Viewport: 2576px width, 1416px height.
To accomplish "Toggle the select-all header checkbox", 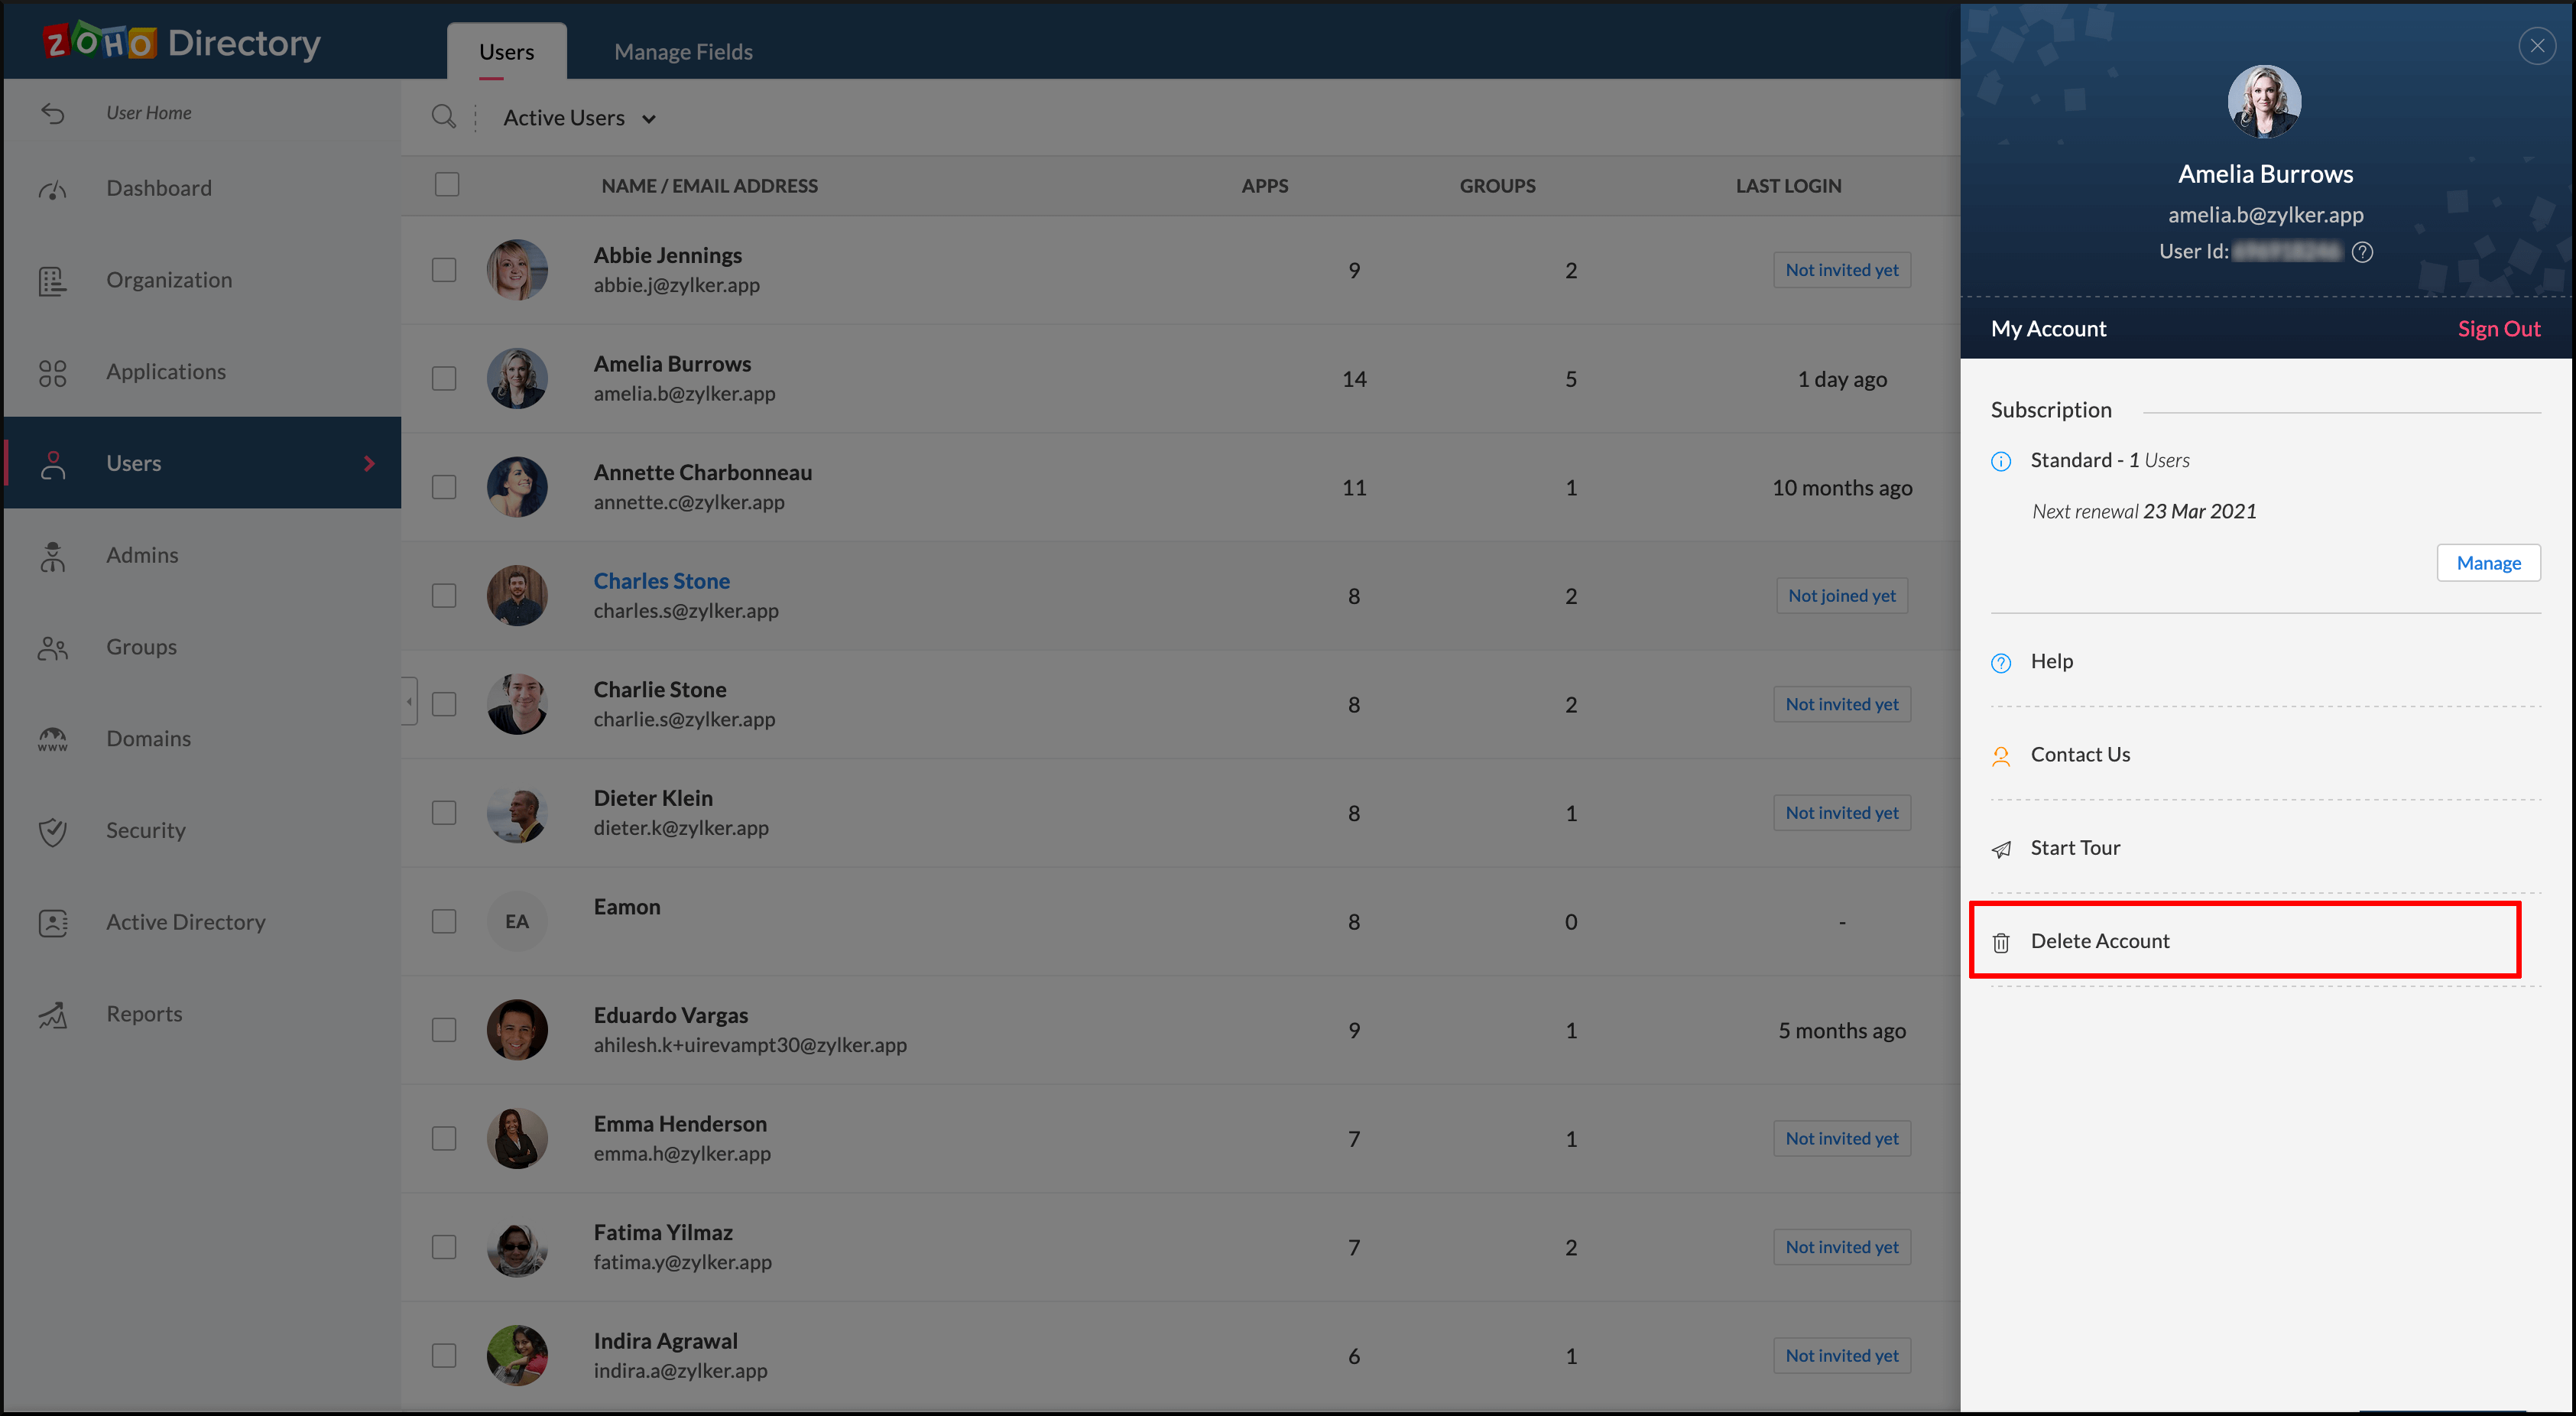I will pyautogui.click(x=447, y=185).
